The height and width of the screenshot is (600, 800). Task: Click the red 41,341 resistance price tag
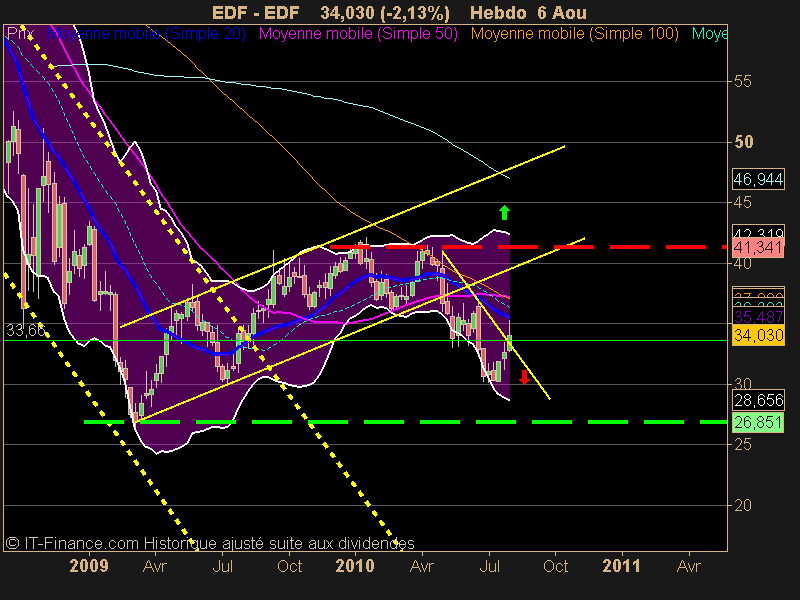coord(758,248)
